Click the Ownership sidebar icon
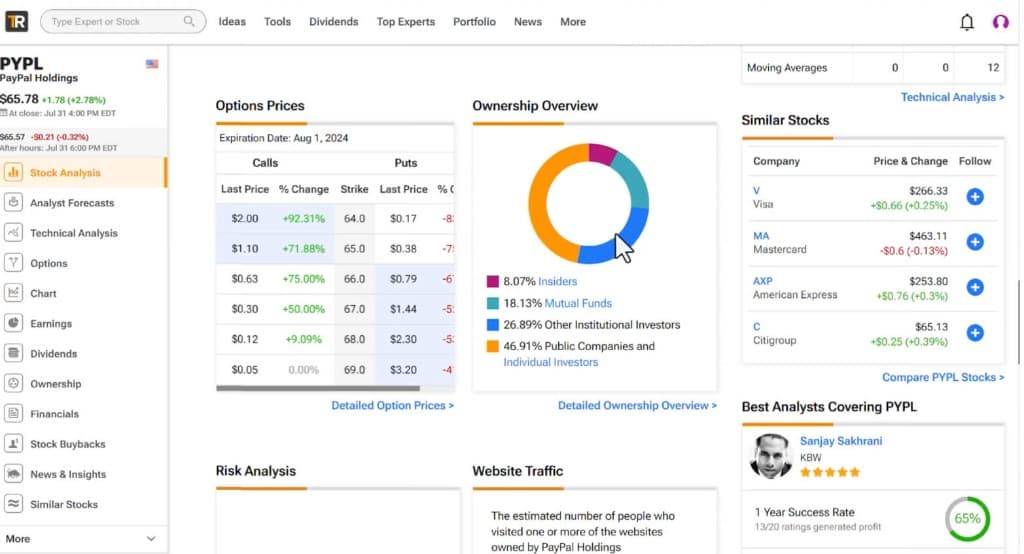 click(x=13, y=383)
